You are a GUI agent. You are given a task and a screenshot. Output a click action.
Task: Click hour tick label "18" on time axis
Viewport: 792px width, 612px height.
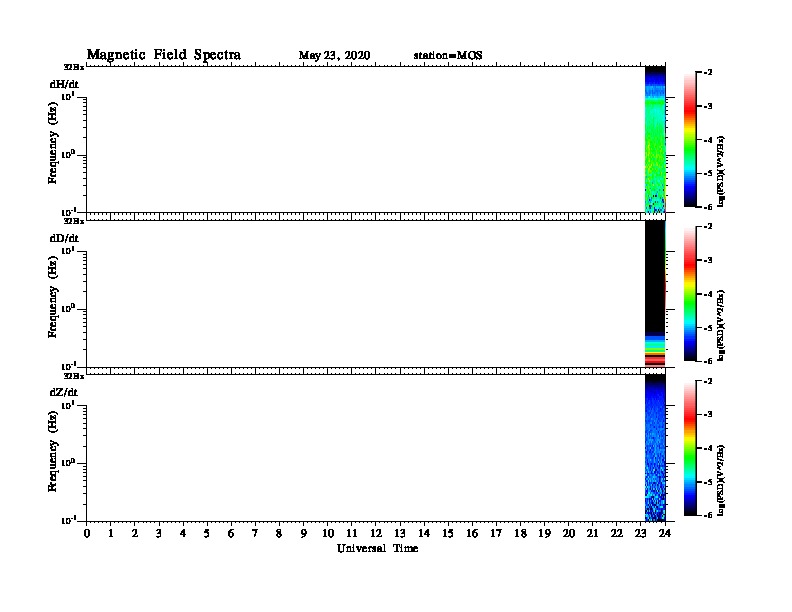pyautogui.click(x=520, y=533)
